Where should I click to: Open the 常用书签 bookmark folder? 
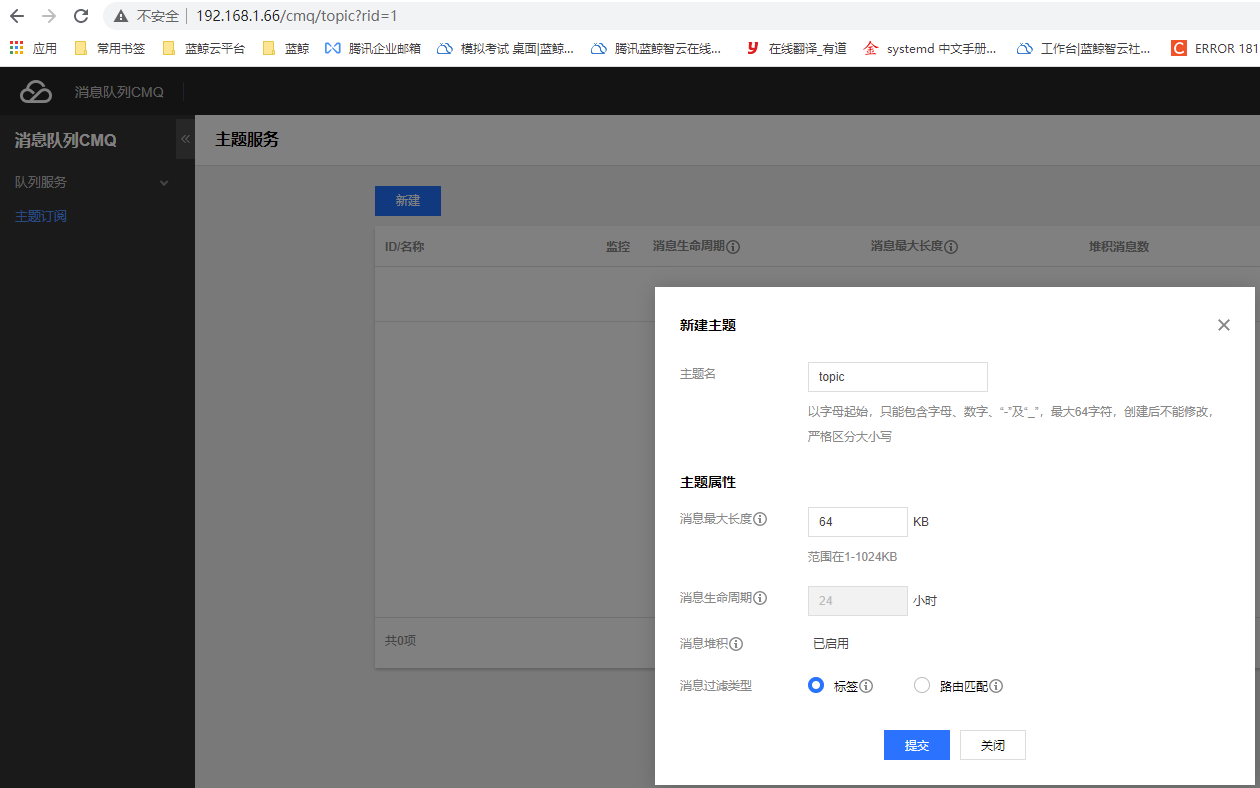pyautogui.click(x=110, y=48)
